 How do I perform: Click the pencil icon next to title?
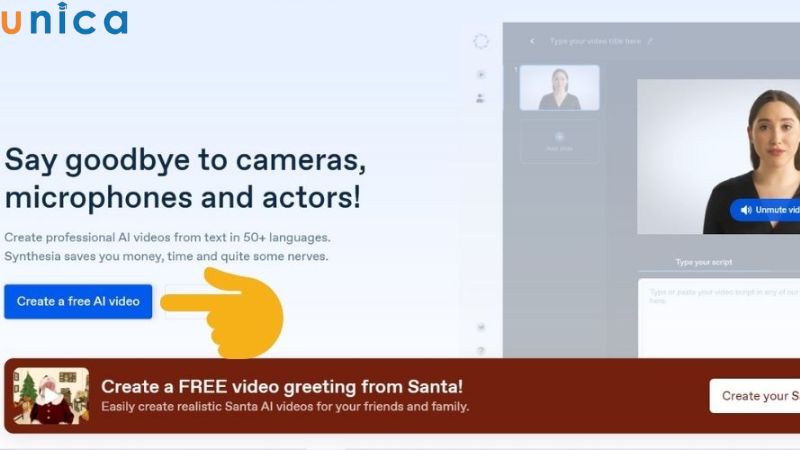tap(650, 41)
